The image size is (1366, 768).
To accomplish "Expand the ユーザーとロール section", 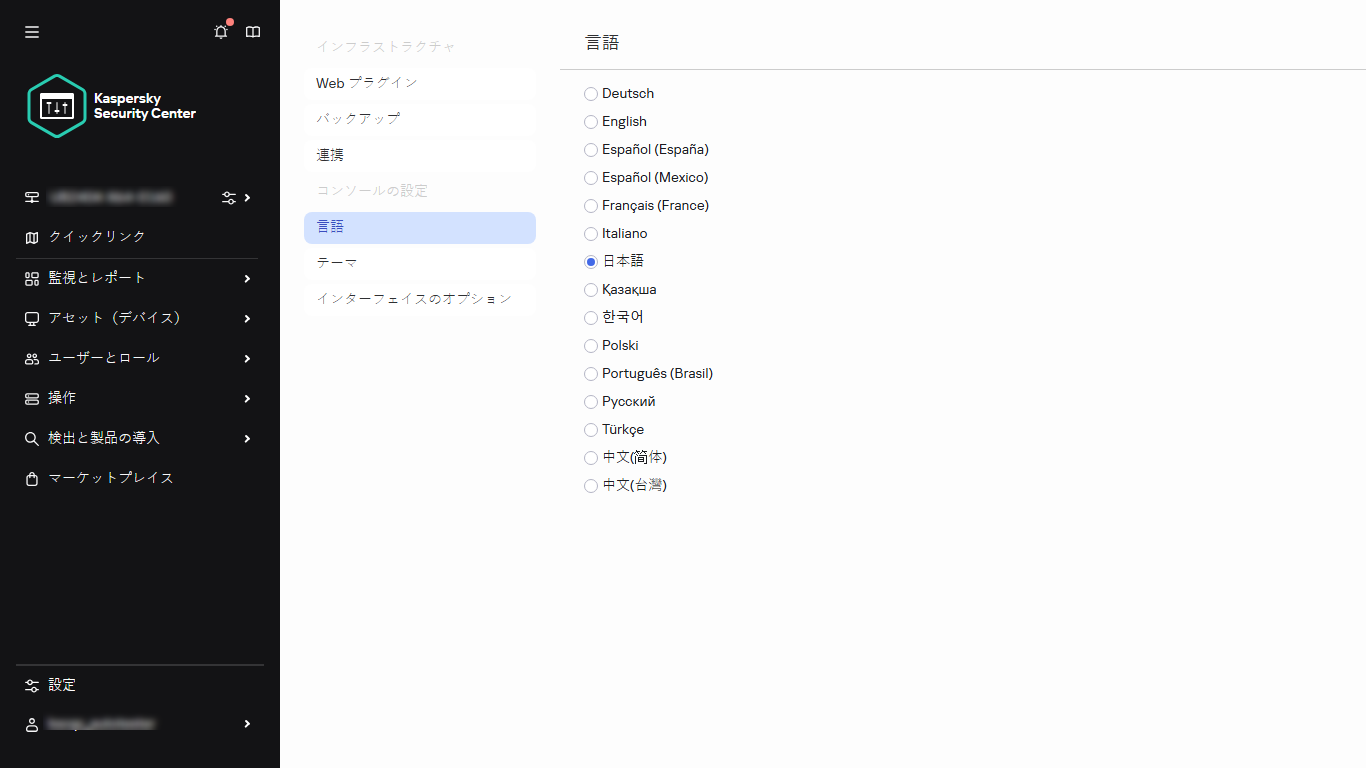I will 103,358.
